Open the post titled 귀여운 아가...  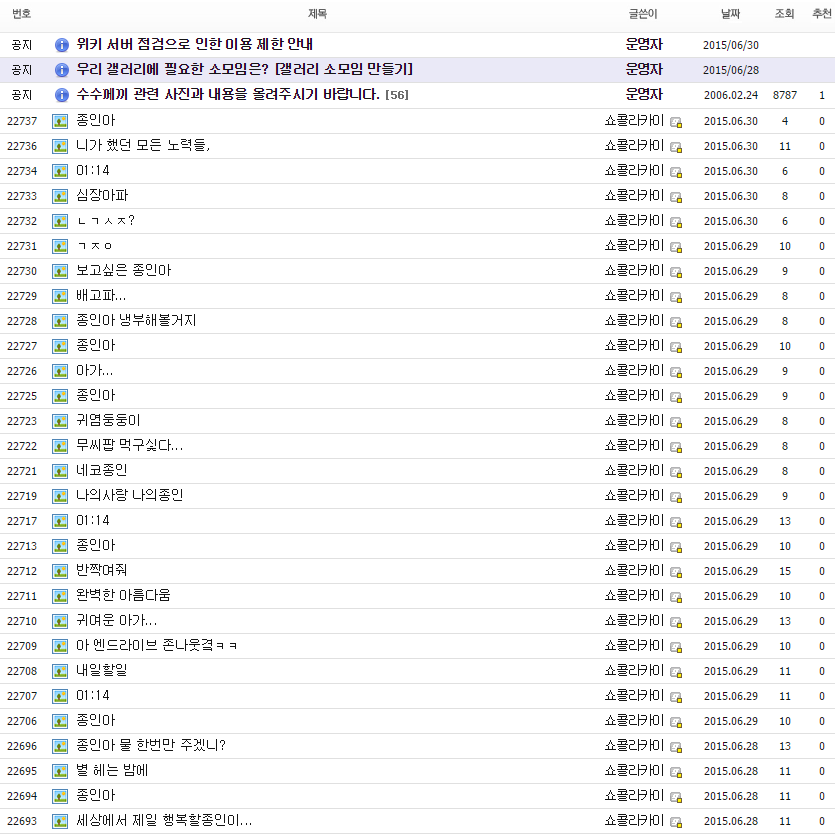[116, 620]
